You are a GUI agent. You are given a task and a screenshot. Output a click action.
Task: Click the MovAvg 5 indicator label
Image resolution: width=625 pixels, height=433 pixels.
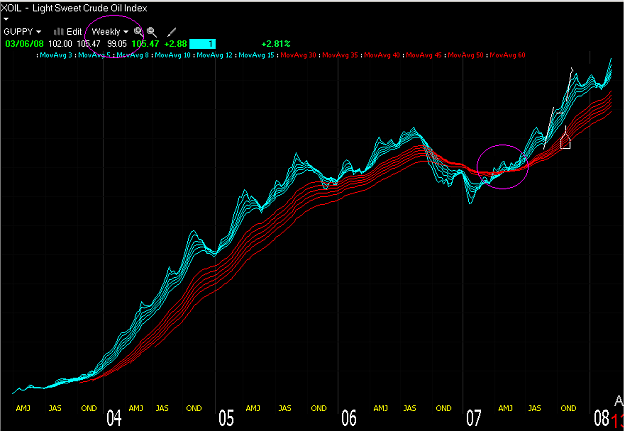(93, 55)
